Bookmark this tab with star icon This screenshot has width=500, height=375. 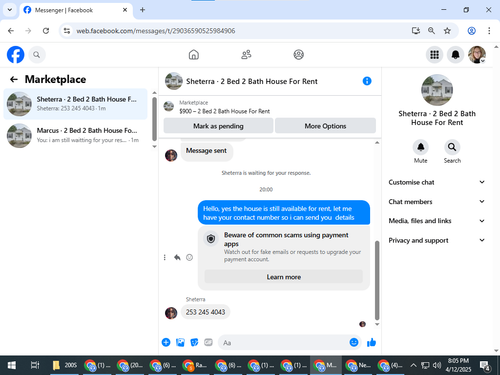tap(447, 31)
